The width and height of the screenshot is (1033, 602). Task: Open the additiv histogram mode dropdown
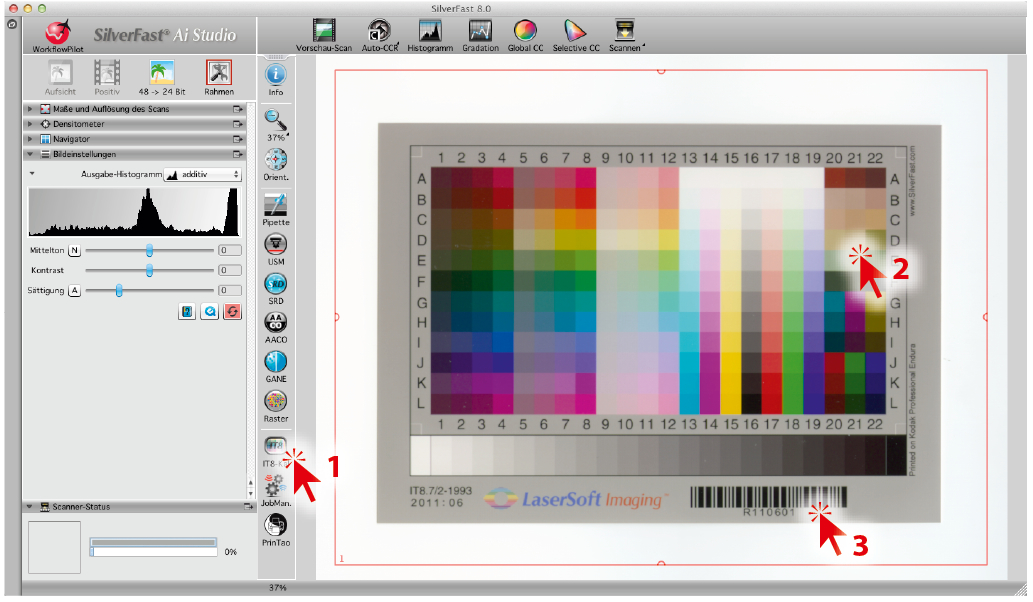tap(202, 175)
